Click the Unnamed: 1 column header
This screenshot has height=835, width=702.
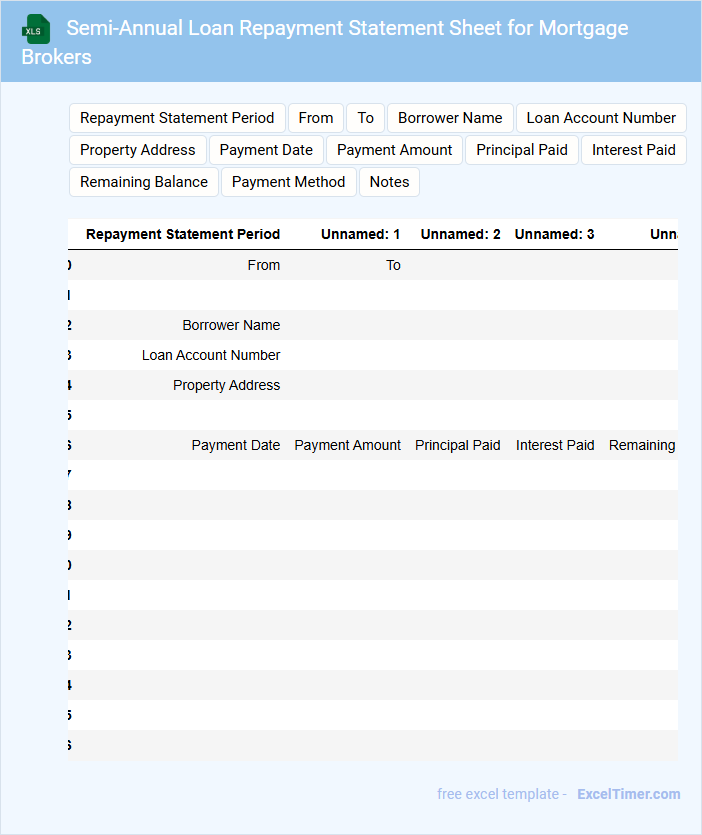[x=360, y=234]
